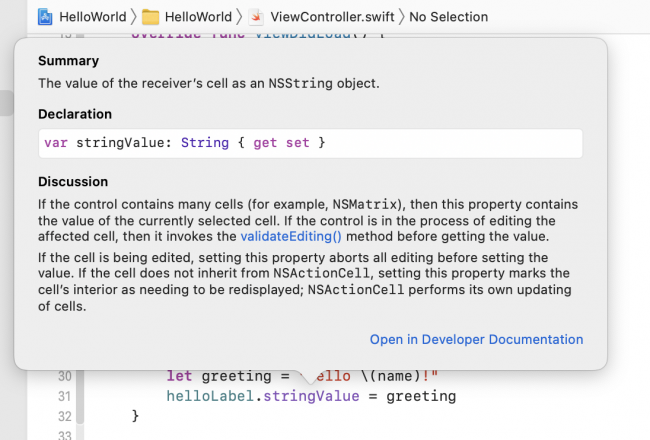
Task: Click the stringValue declaration code box
Action: pyautogui.click(x=310, y=142)
